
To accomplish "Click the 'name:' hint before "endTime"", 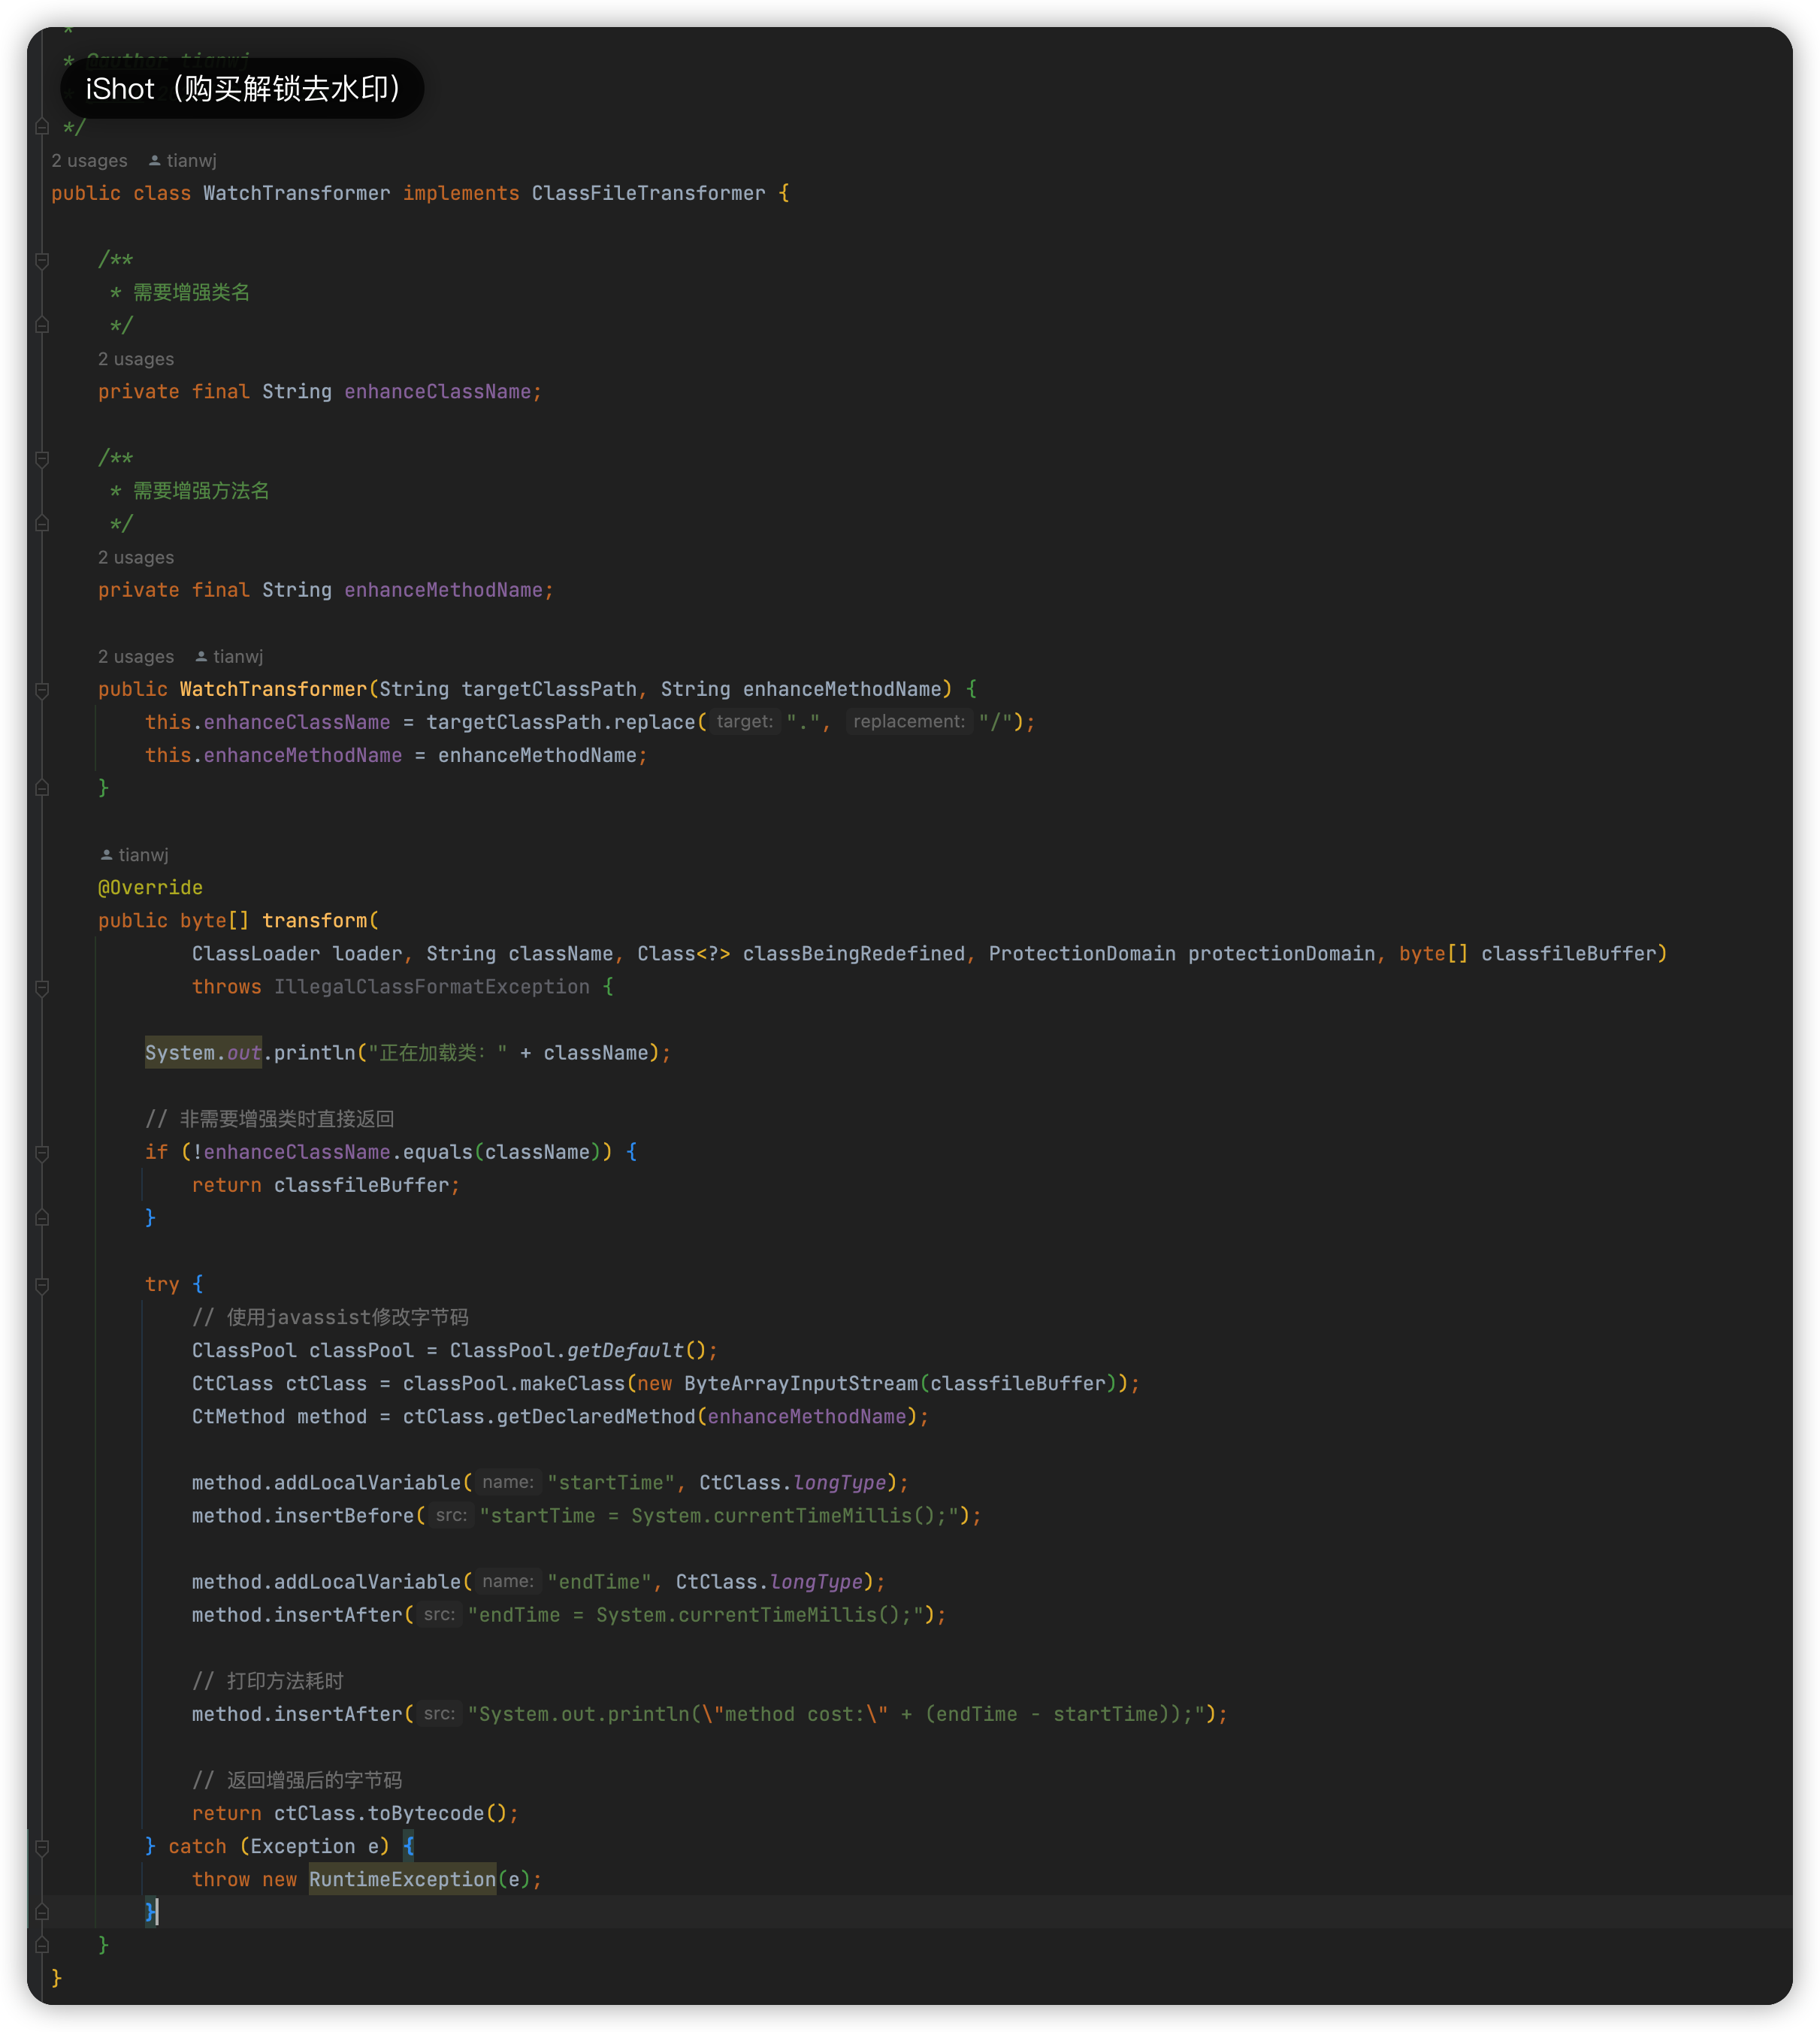I will point(508,1581).
